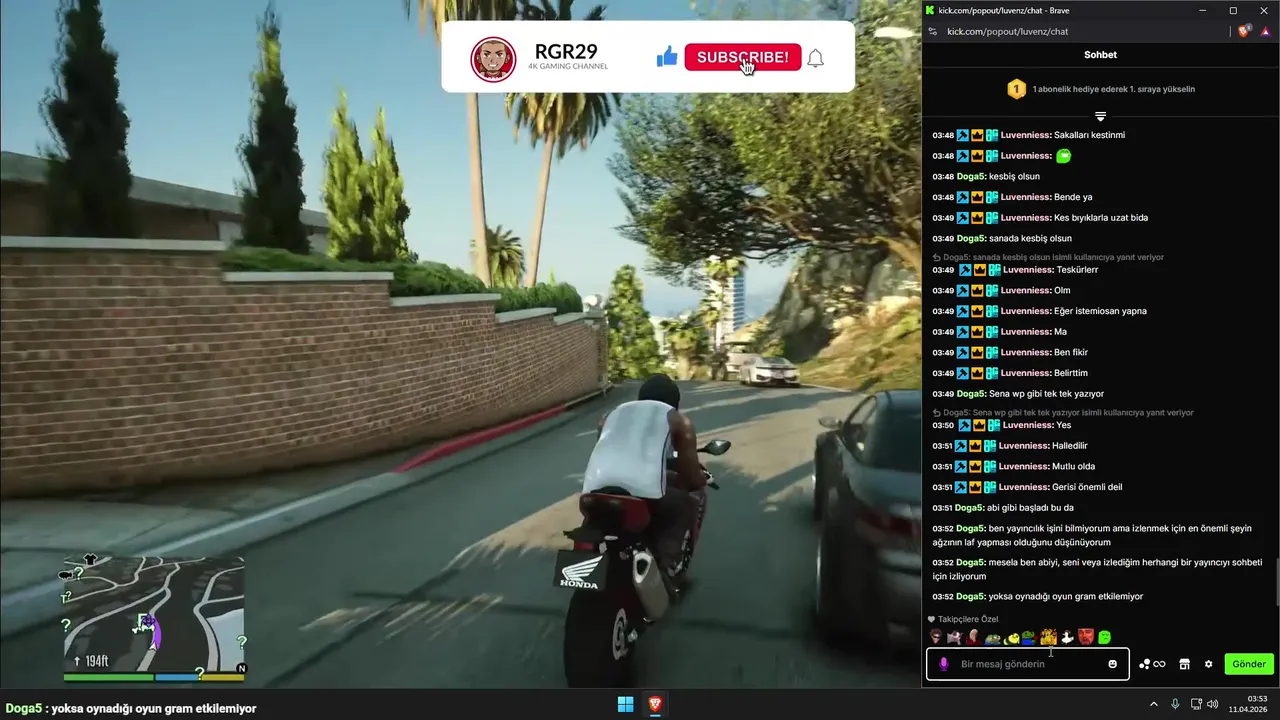
Task: Click the kick.com/popout/luvenz/chat address bar
Action: [x=1007, y=32]
